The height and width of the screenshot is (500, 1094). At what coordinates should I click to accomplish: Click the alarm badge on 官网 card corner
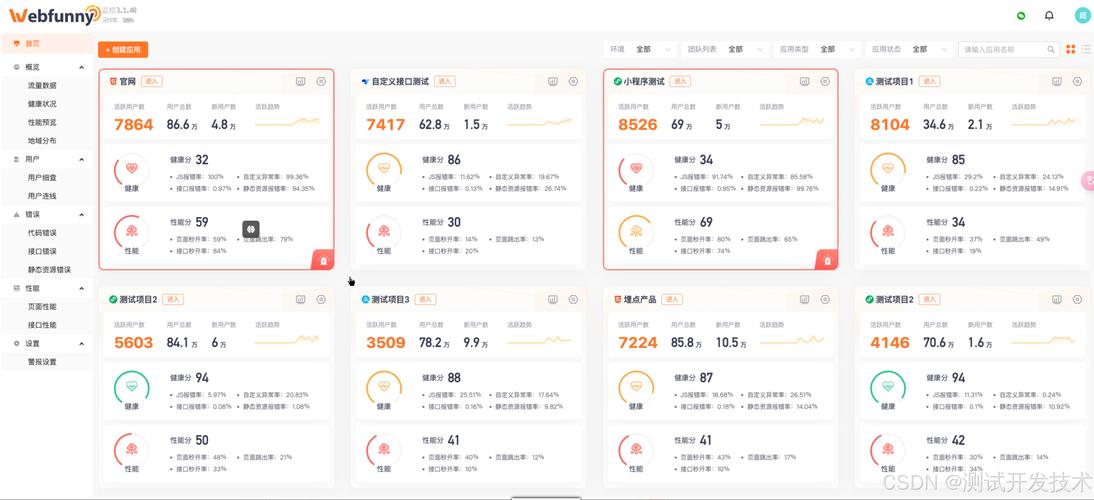coord(324,260)
